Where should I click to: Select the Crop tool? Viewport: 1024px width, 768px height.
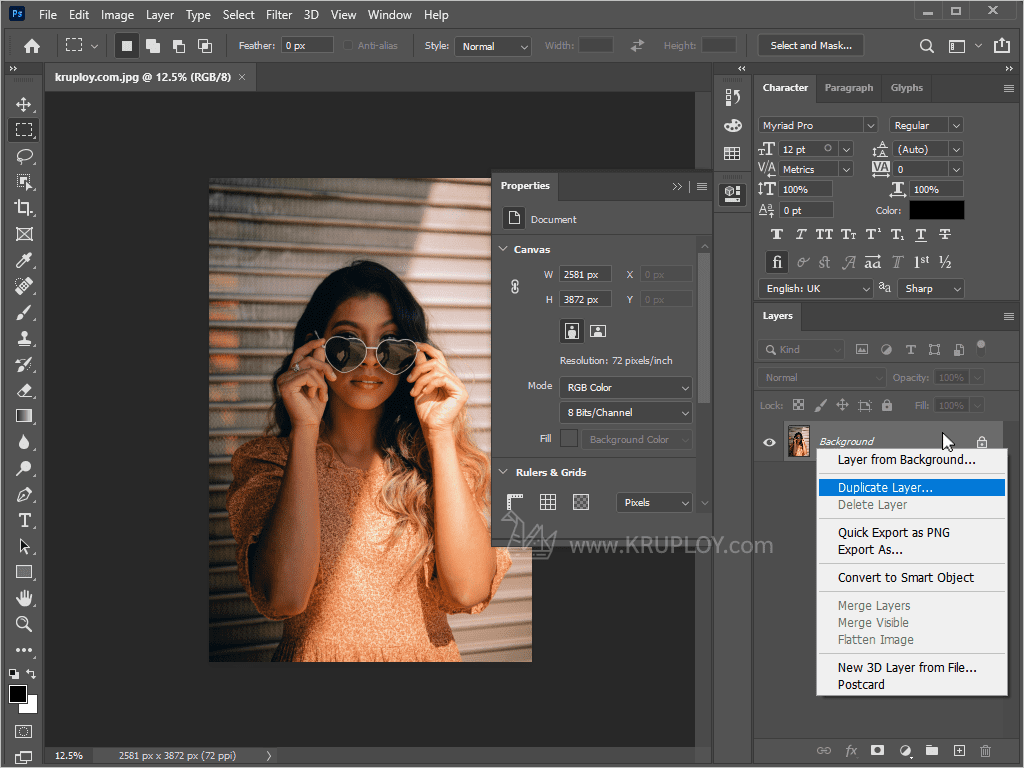coord(24,208)
